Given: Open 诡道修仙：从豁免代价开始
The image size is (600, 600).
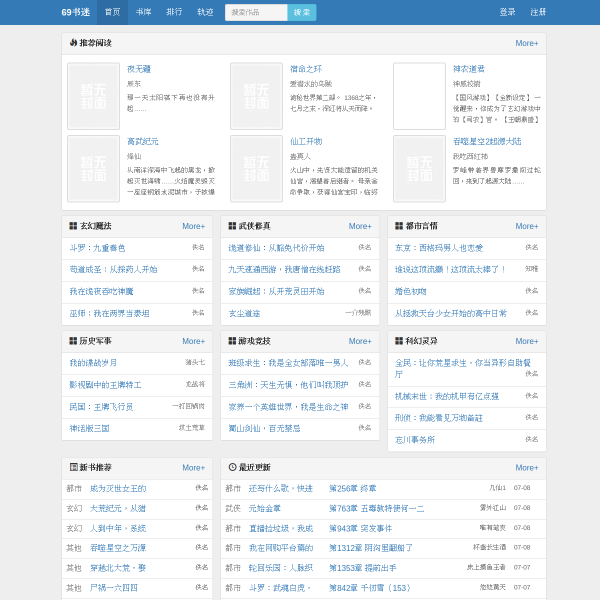Looking at the screenshot, I should (276, 248).
